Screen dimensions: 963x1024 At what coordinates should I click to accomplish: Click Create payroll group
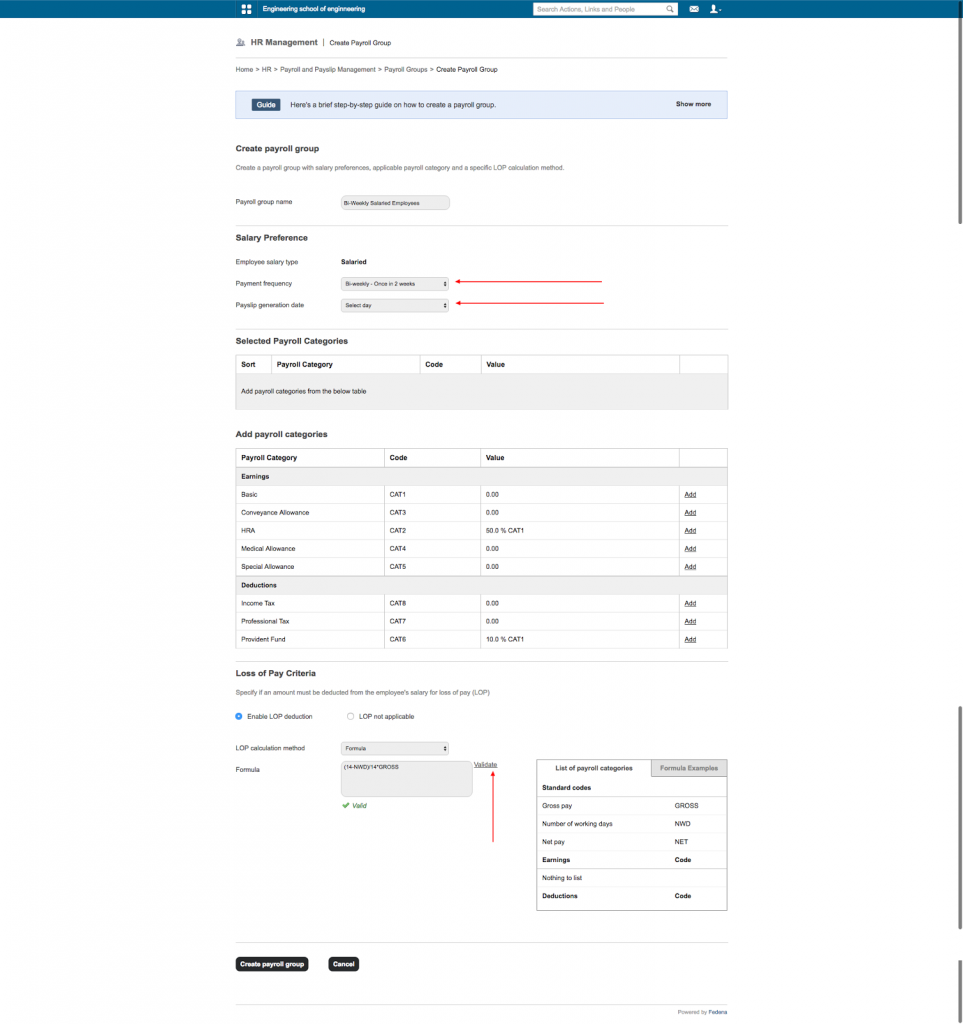pos(271,963)
